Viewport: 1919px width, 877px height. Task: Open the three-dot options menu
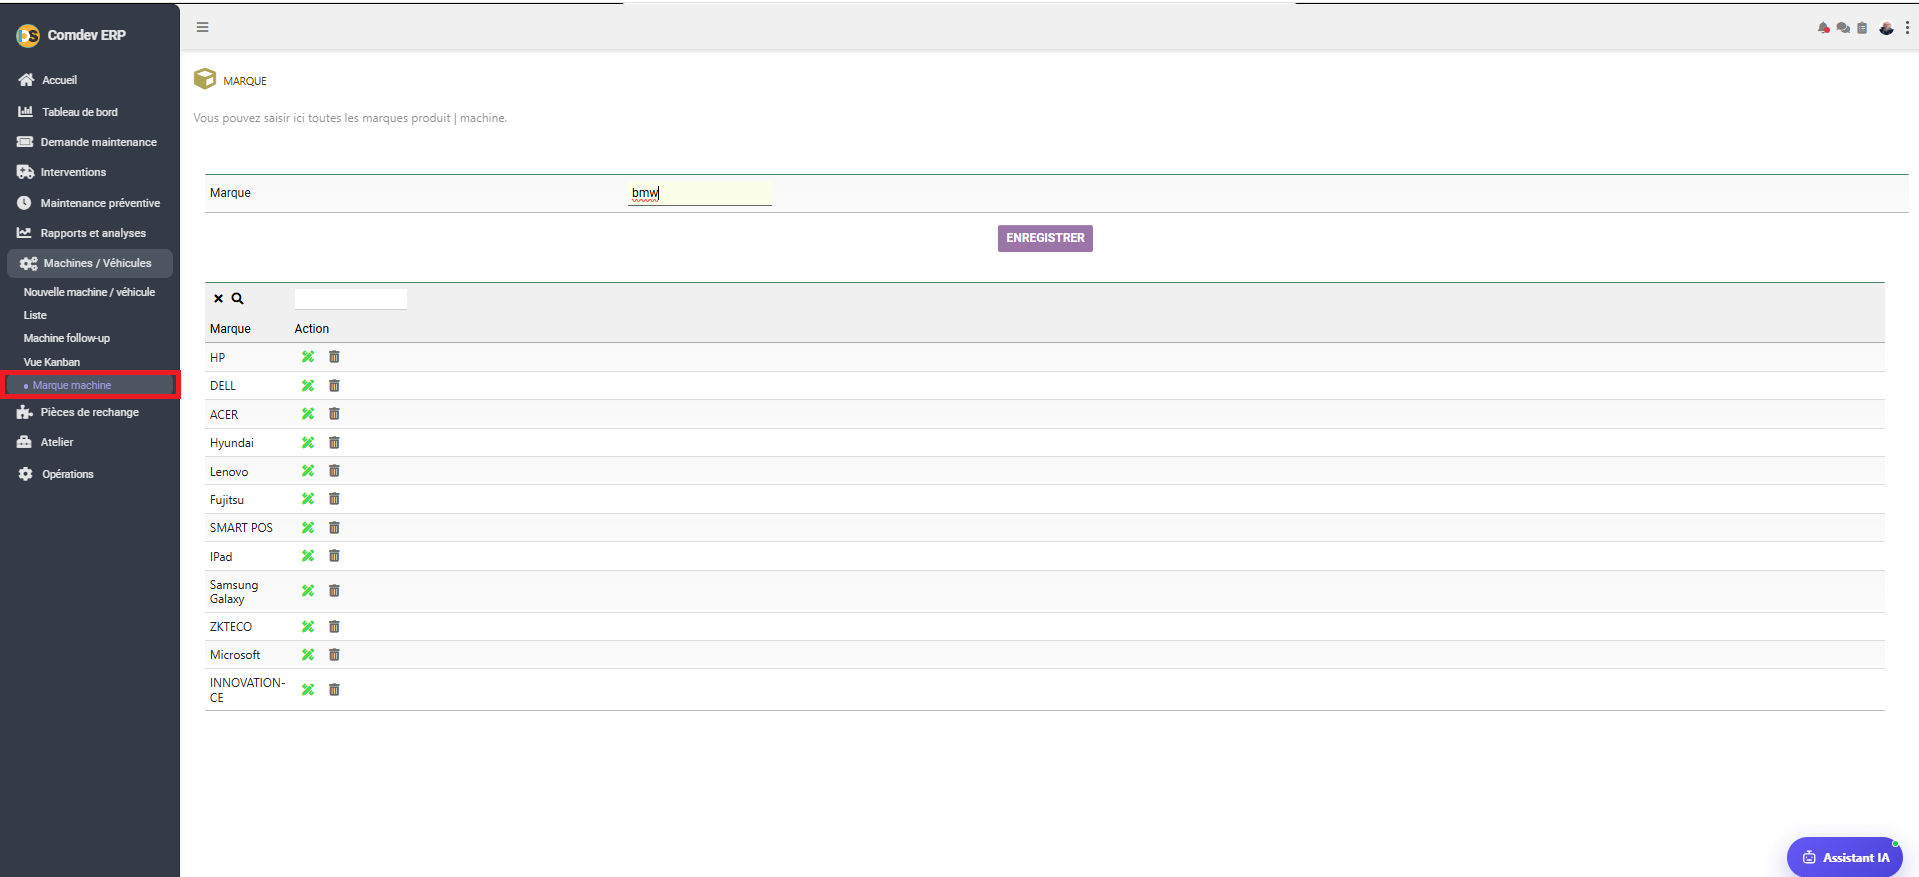click(1907, 28)
